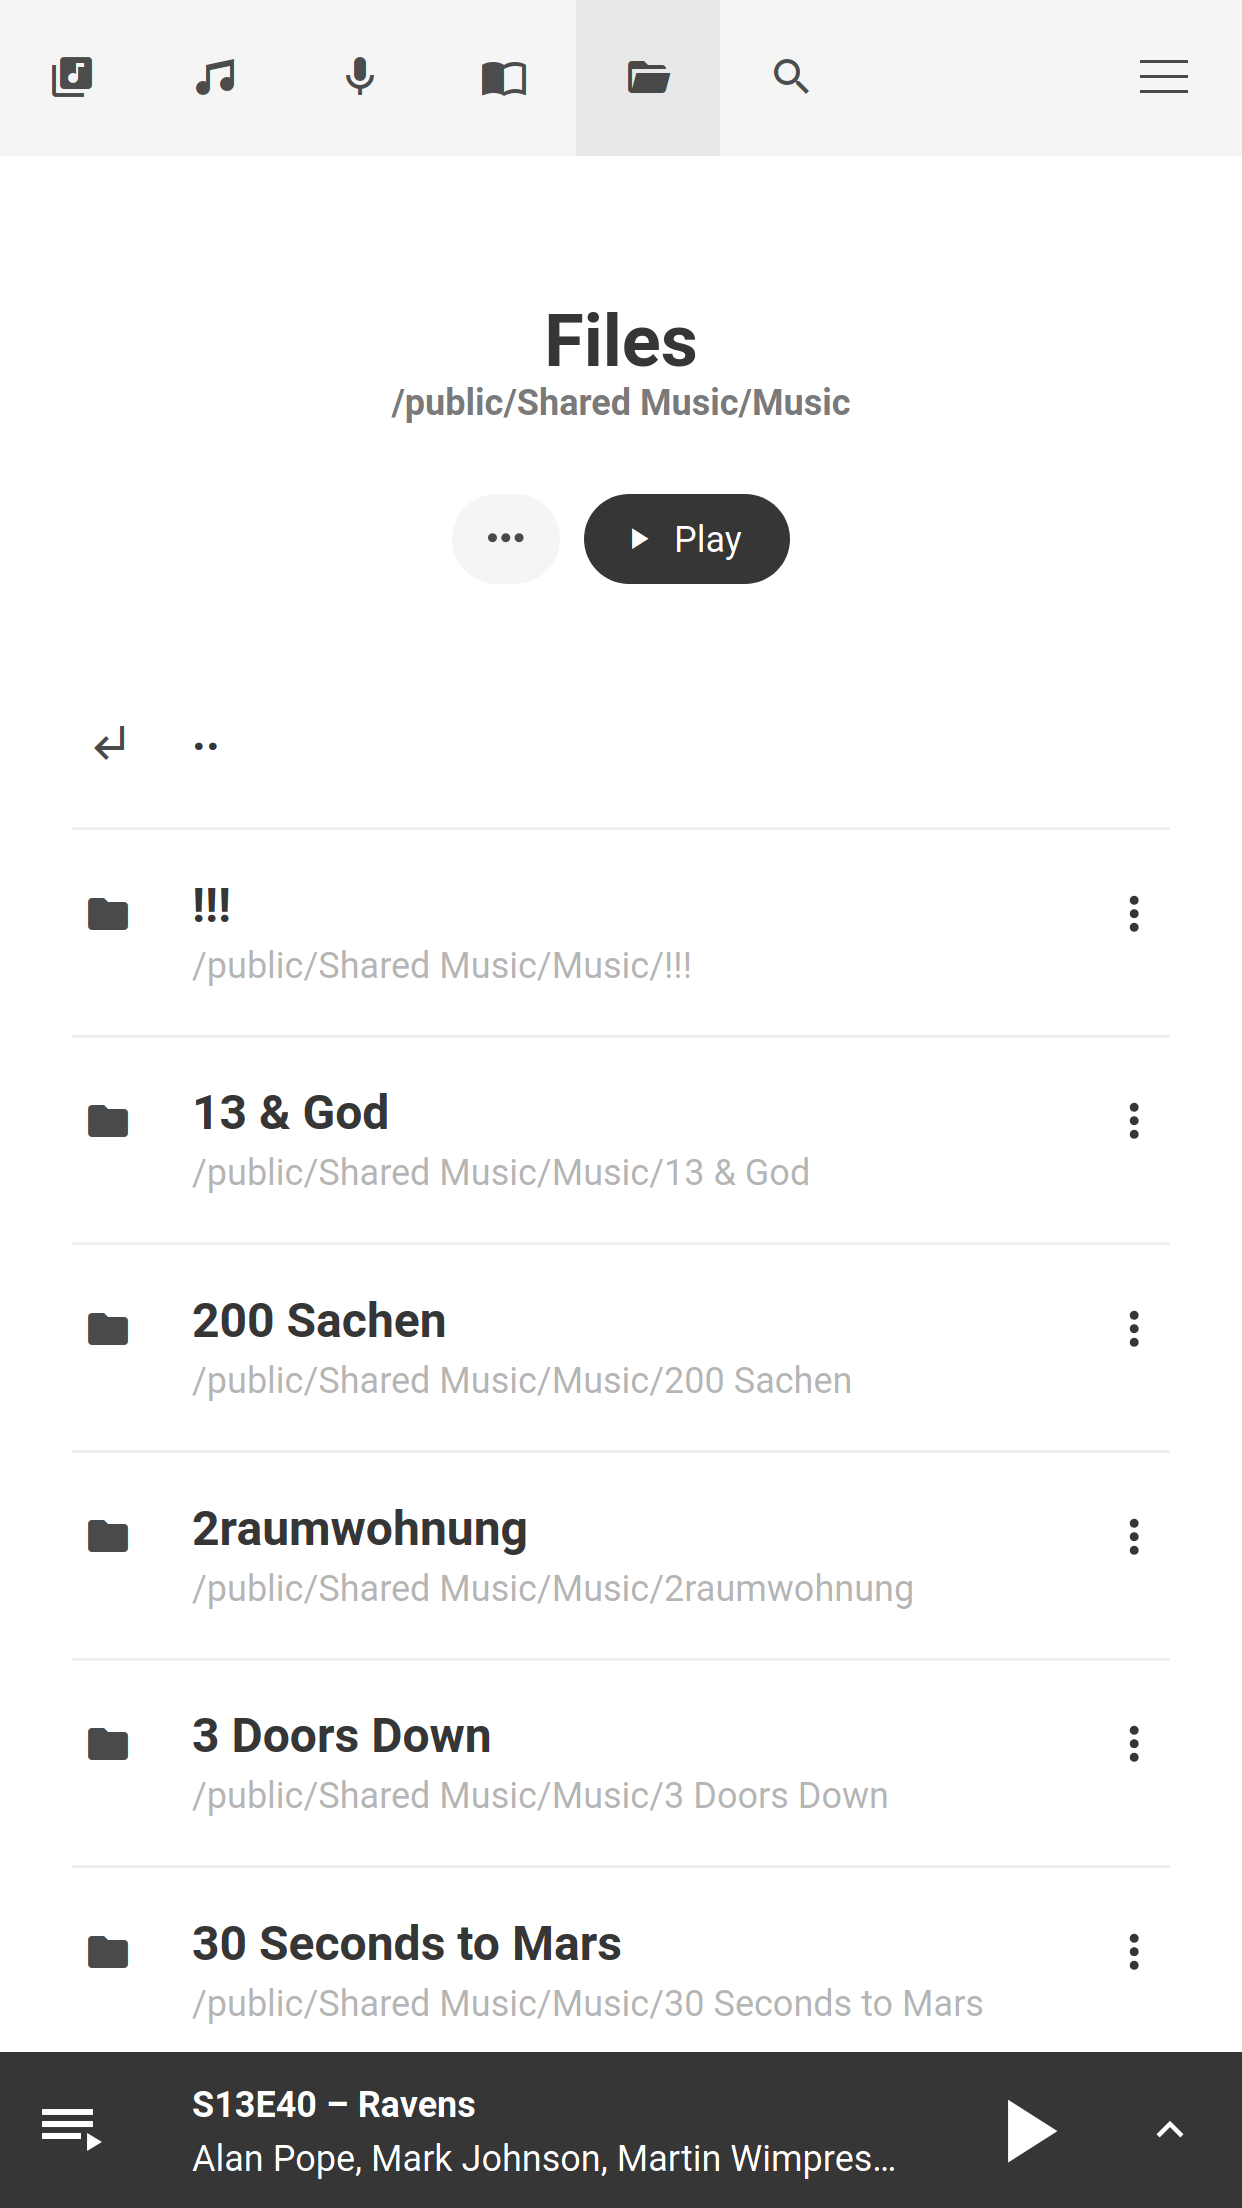
Task: Open the hamburger navigation menu
Action: 1163,77
